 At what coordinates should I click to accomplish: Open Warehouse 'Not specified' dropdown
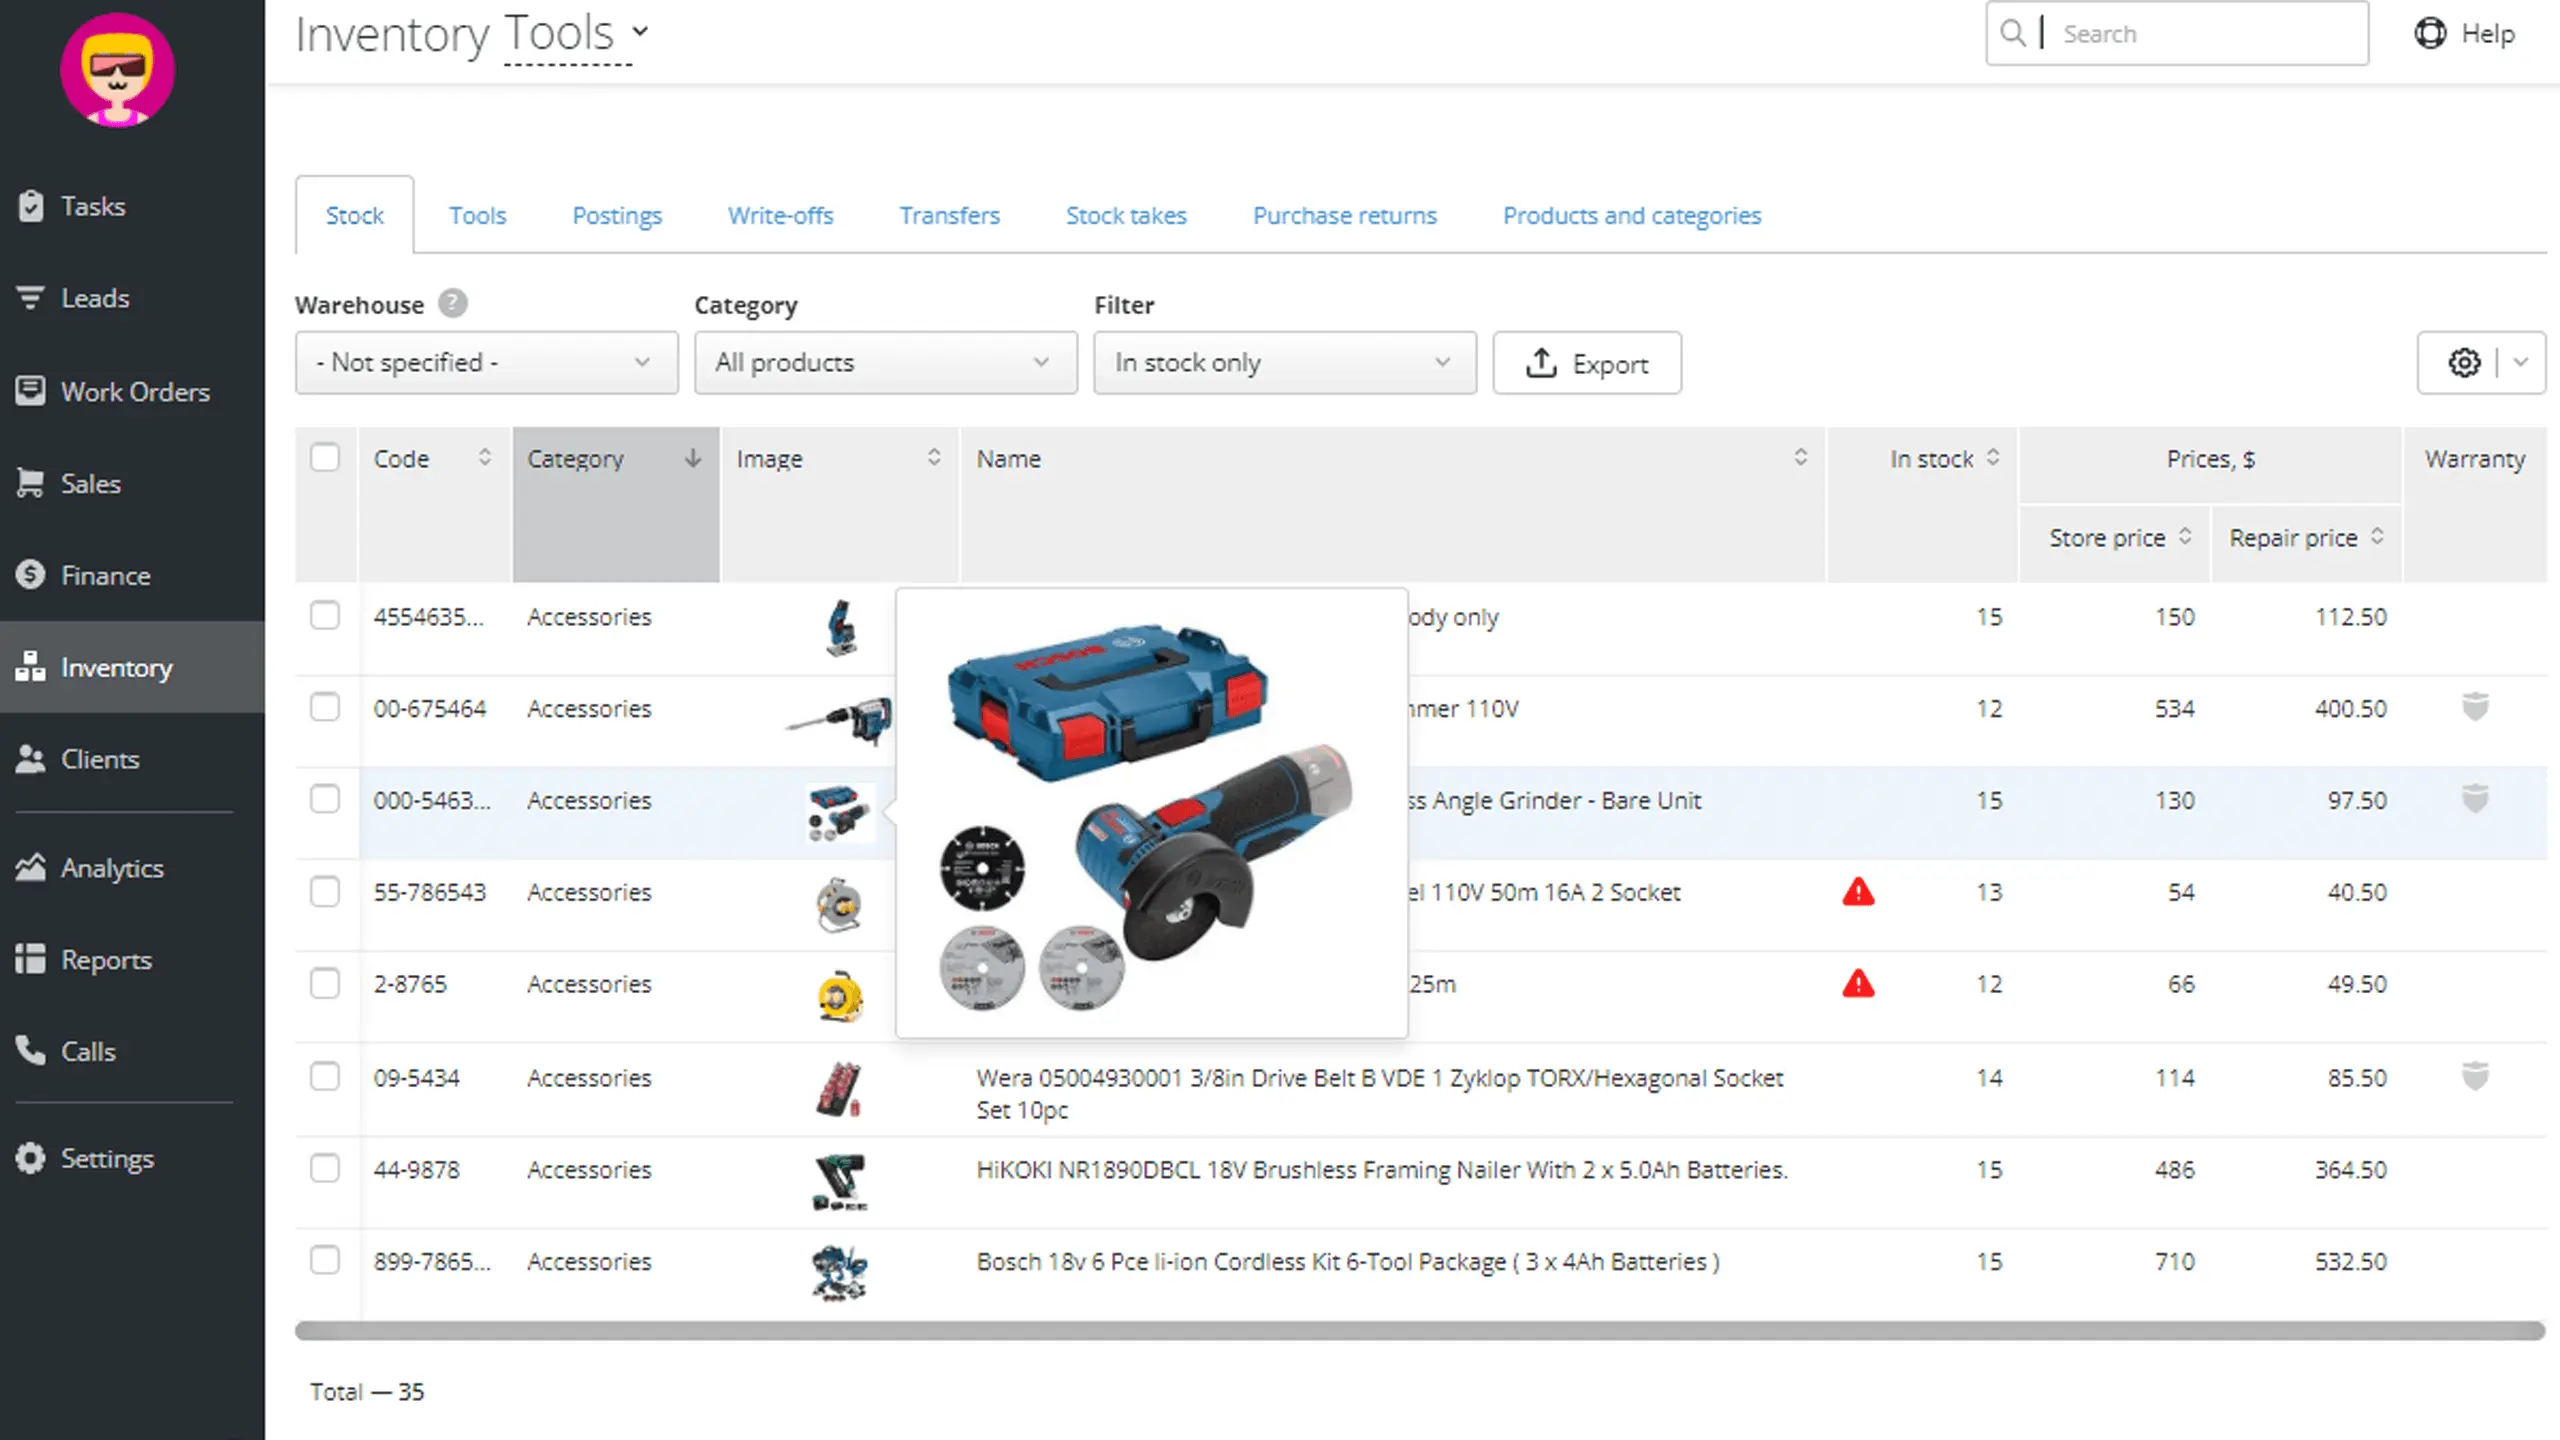pos(486,362)
